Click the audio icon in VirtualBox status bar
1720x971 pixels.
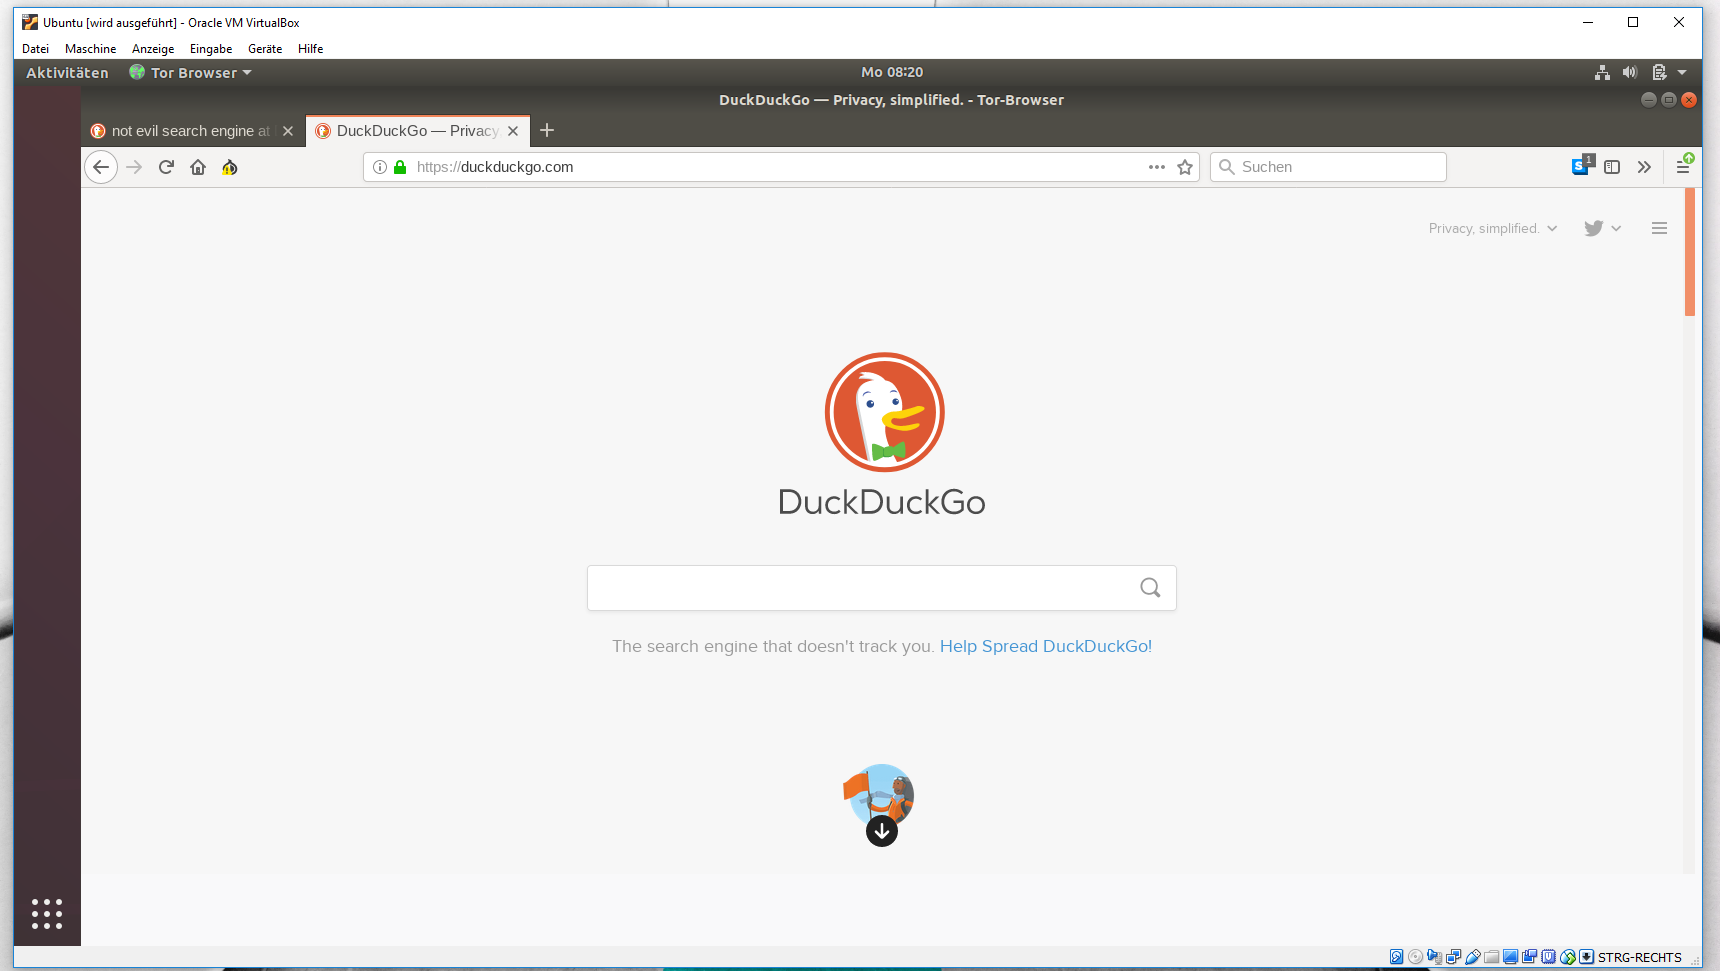(x=1434, y=957)
